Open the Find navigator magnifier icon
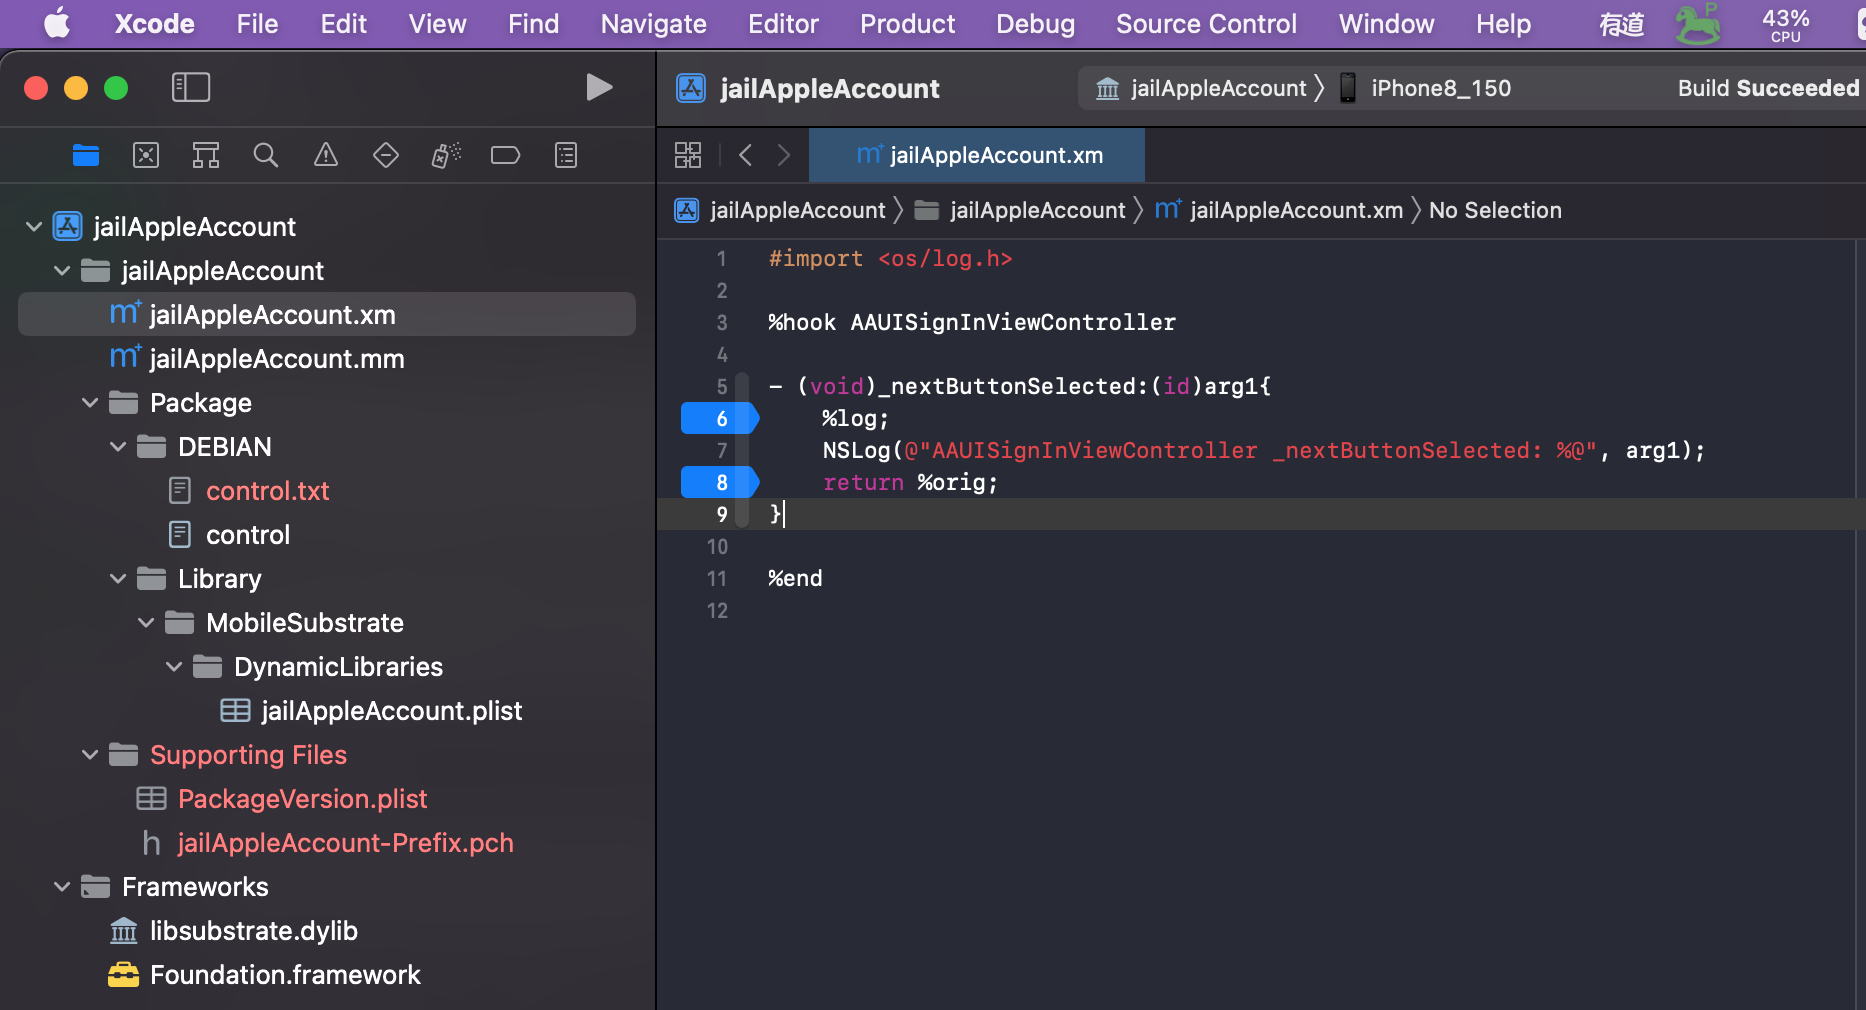Image resolution: width=1866 pixels, height=1010 pixels. coord(266,155)
